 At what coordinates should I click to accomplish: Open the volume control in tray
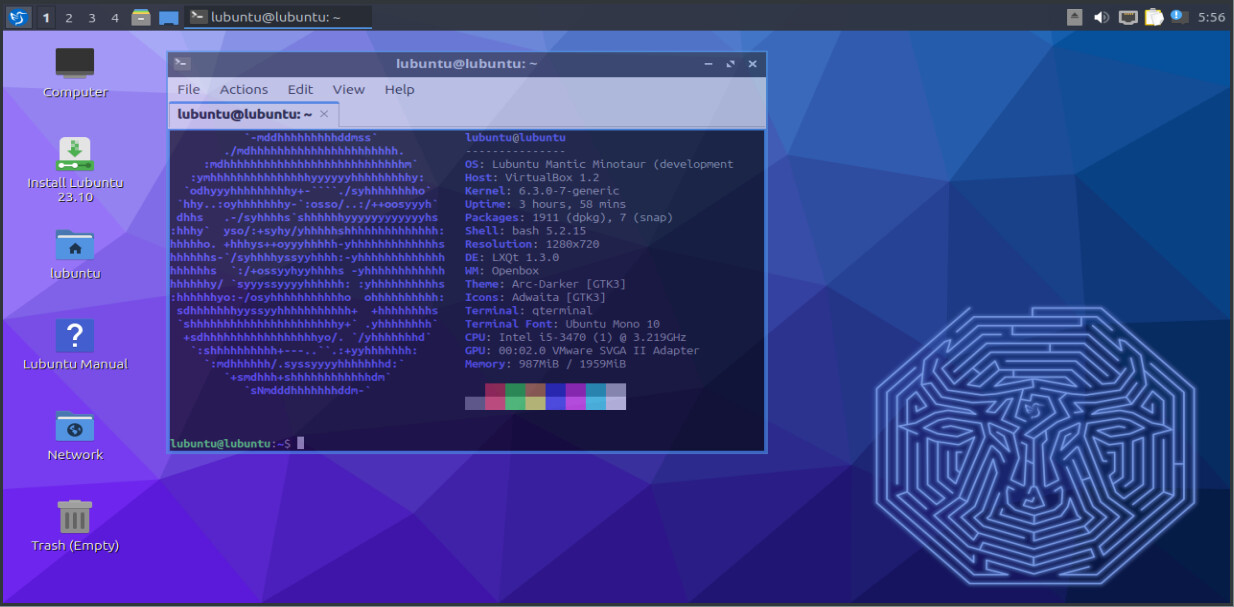(1101, 17)
